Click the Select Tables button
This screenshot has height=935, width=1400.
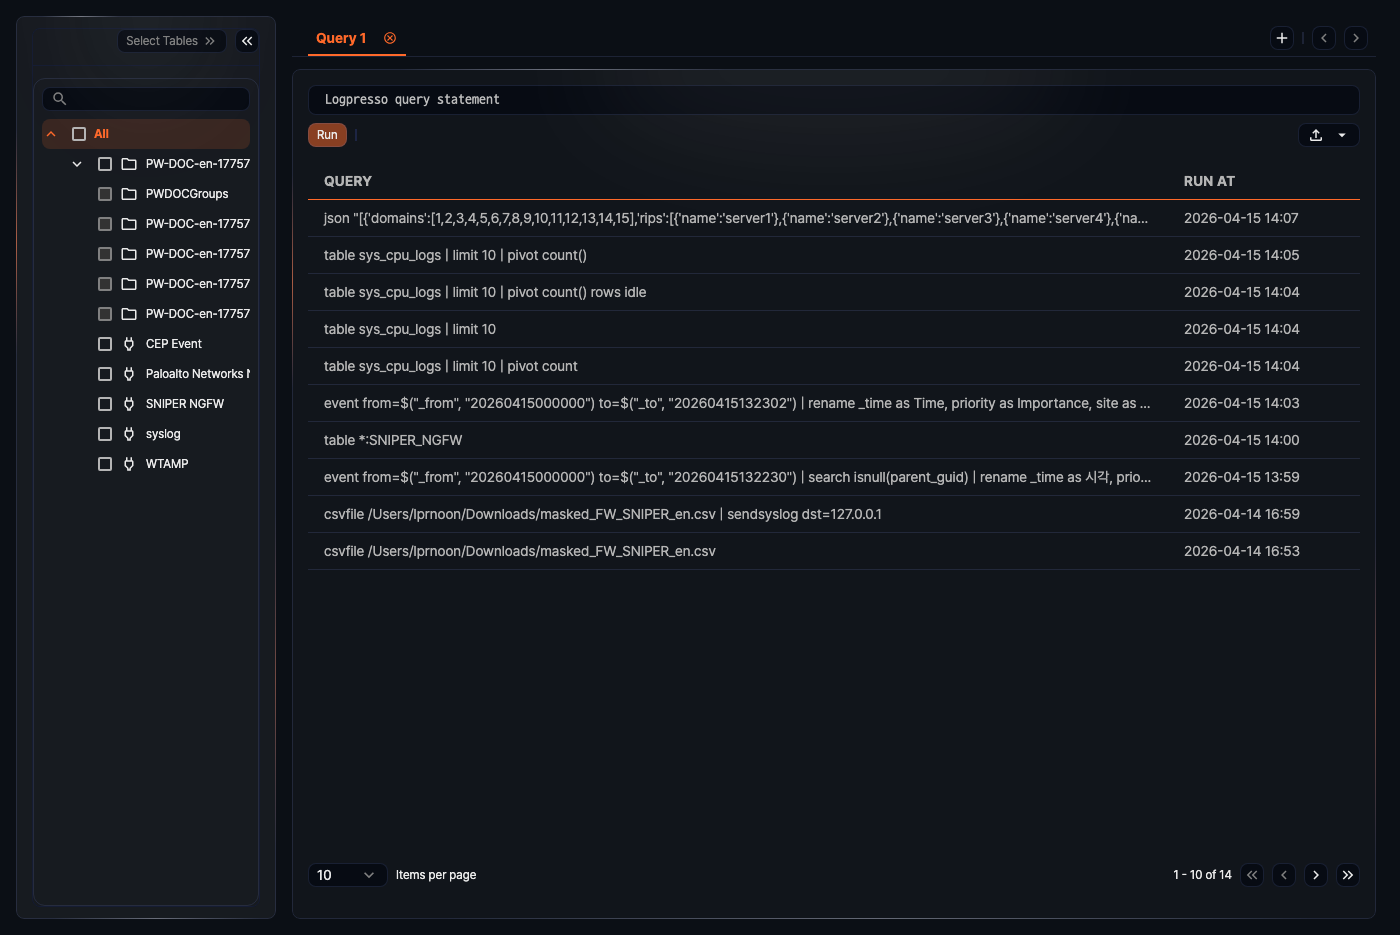pyautogui.click(x=171, y=40)
